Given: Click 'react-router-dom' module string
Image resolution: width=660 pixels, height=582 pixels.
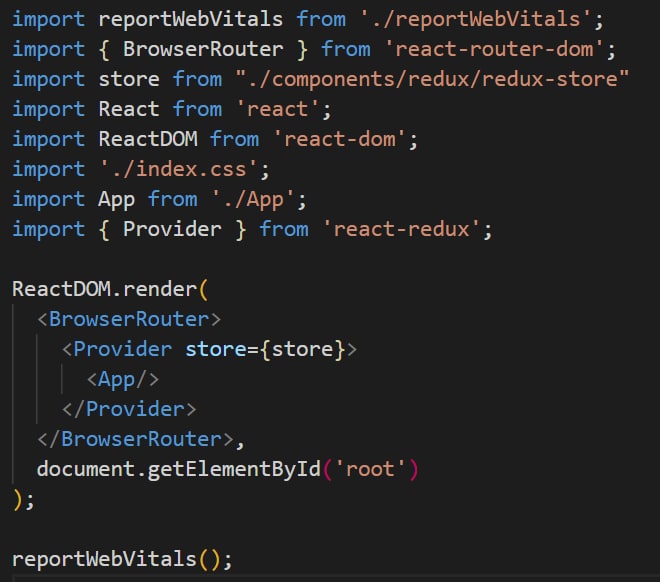Looking at the screenshot, I should [x=495, y=49].
